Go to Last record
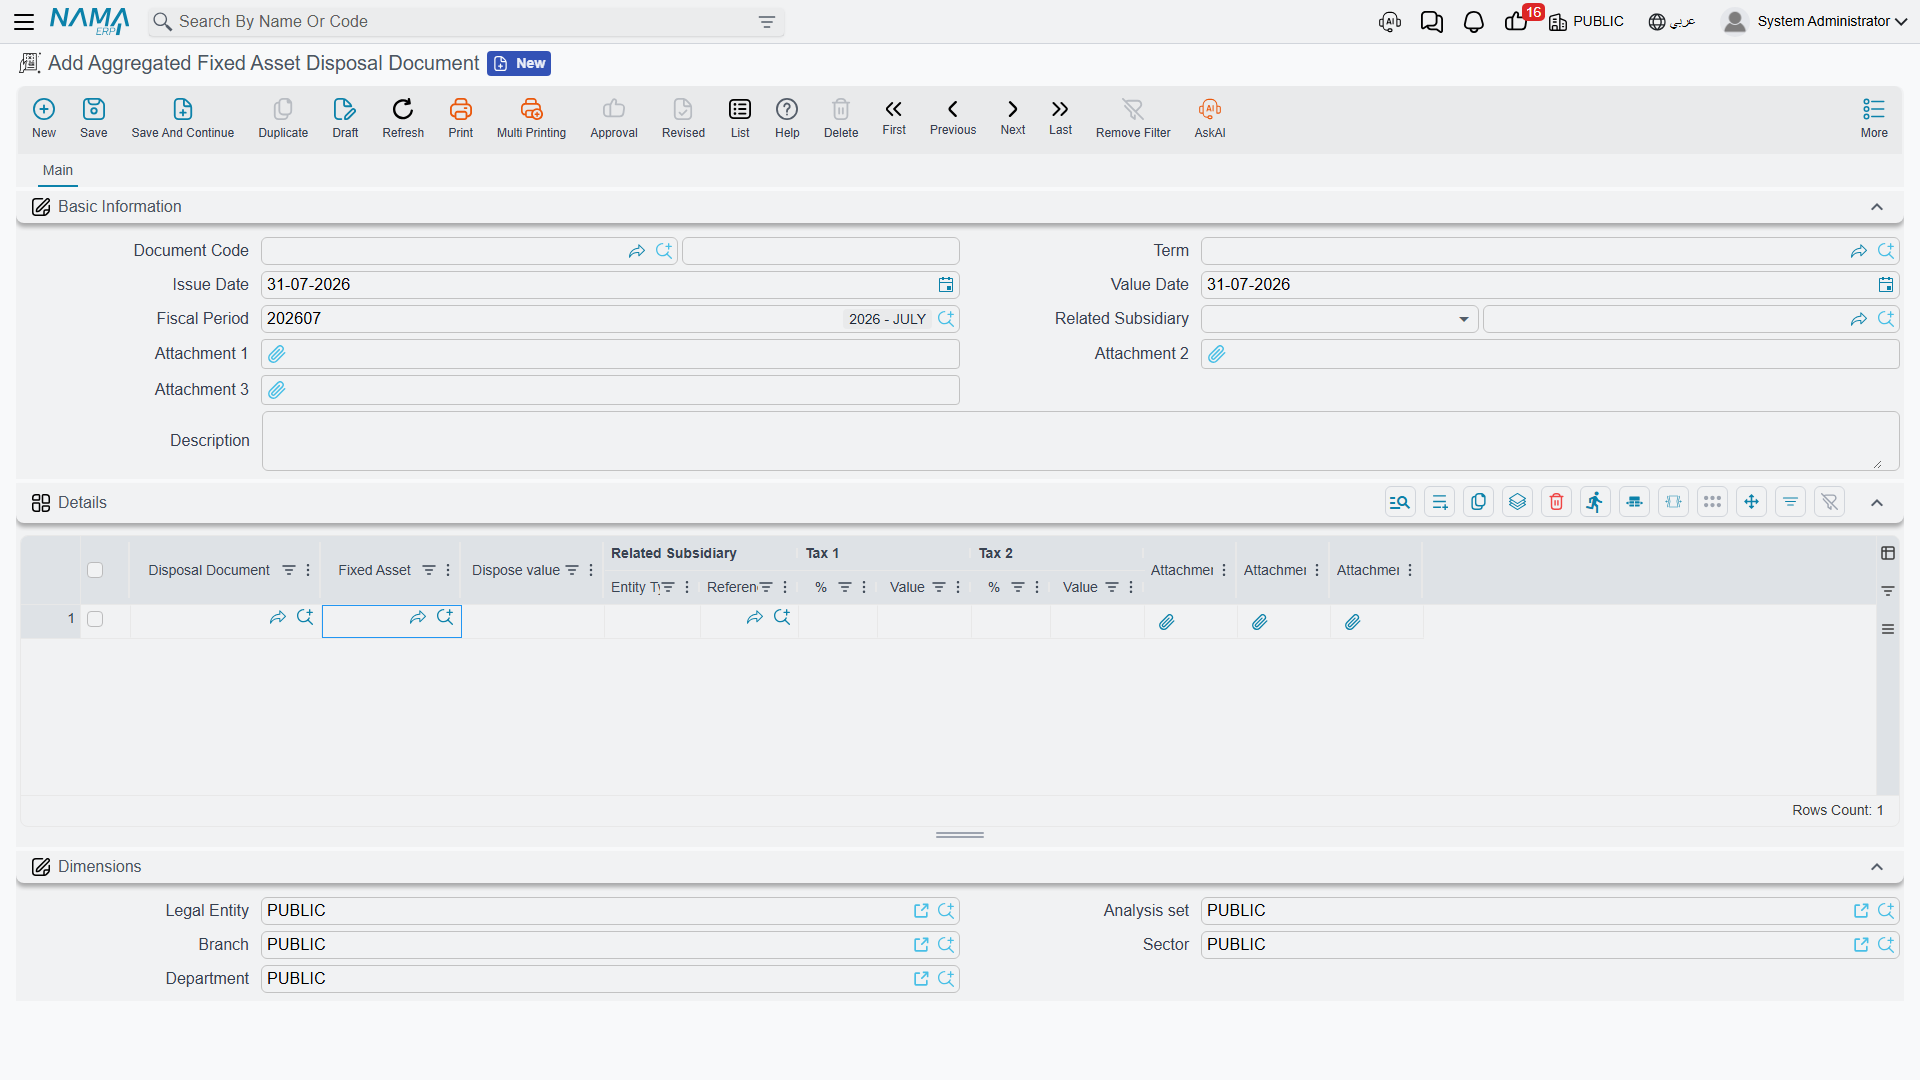Viewport: 1920px width, 1080px height. pos(1060,117)
